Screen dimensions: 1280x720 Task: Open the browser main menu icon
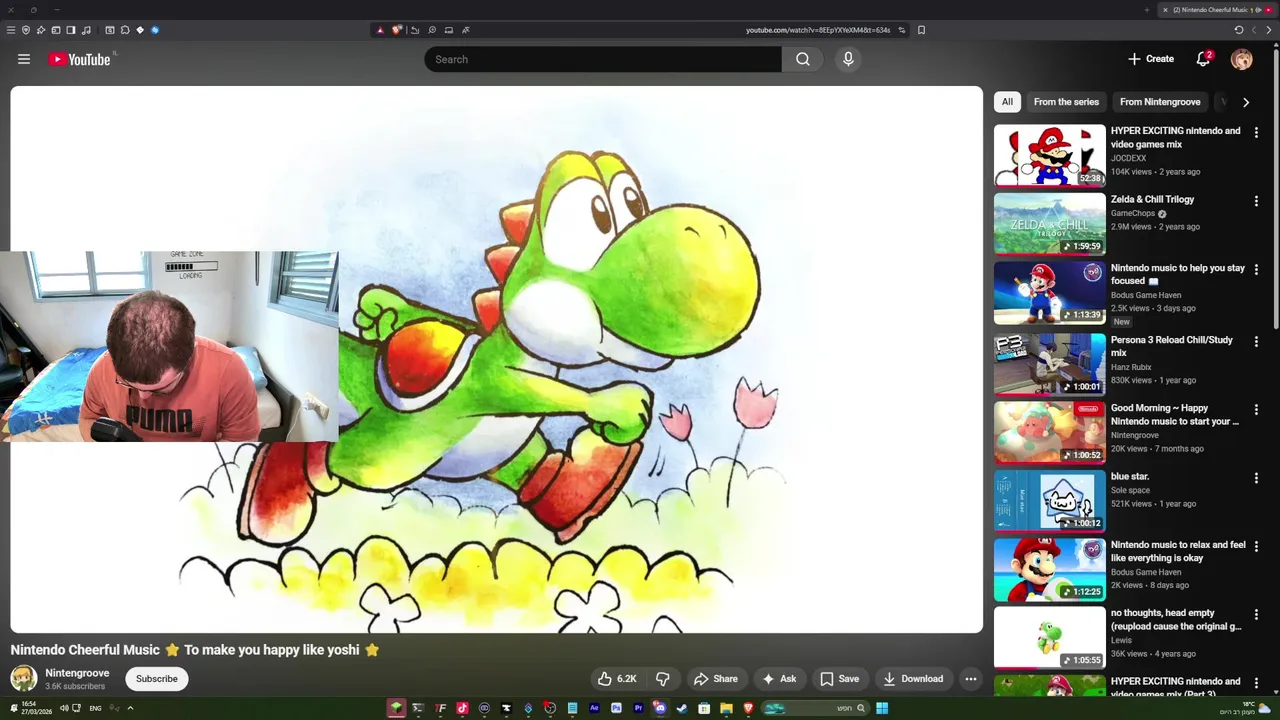[x=11, y=30]
